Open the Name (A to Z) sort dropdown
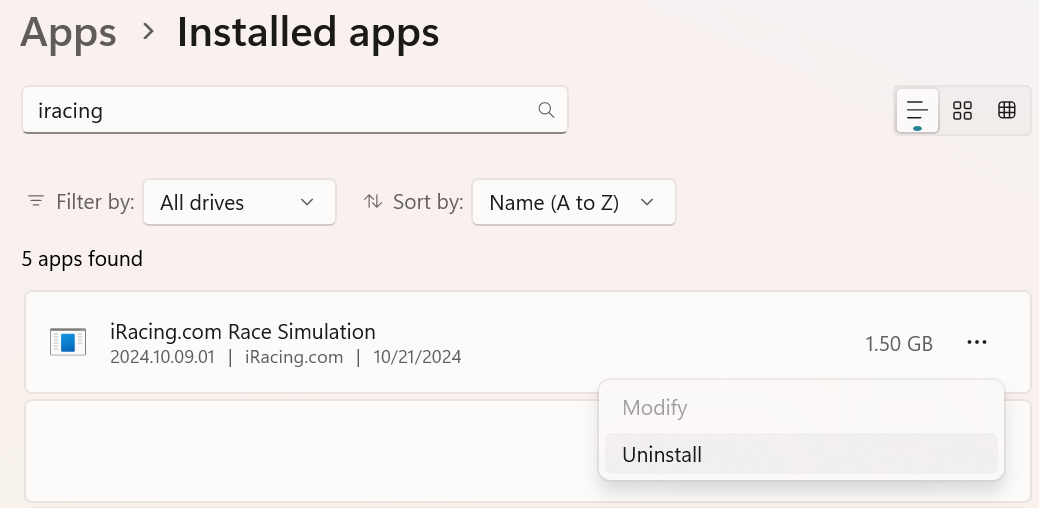The height and width of the screenshot is (508, 1039). point(574,202)
